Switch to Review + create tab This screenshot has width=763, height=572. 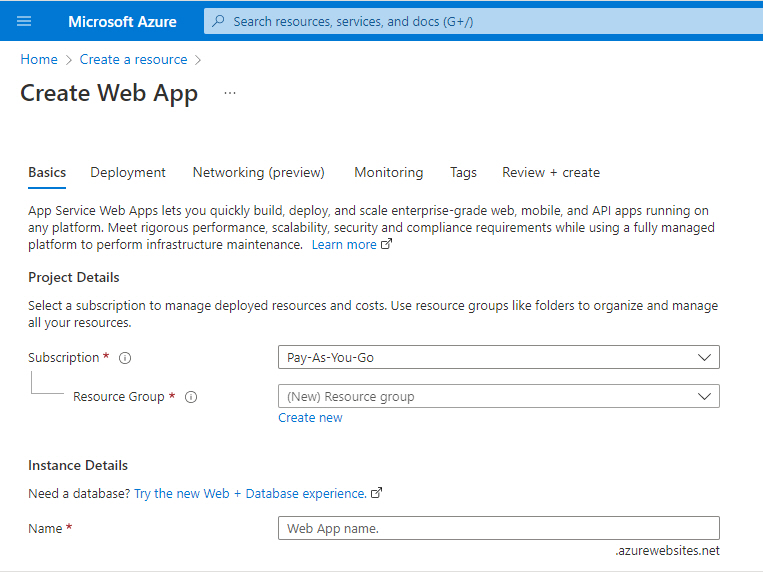click(x=551, y=172)
